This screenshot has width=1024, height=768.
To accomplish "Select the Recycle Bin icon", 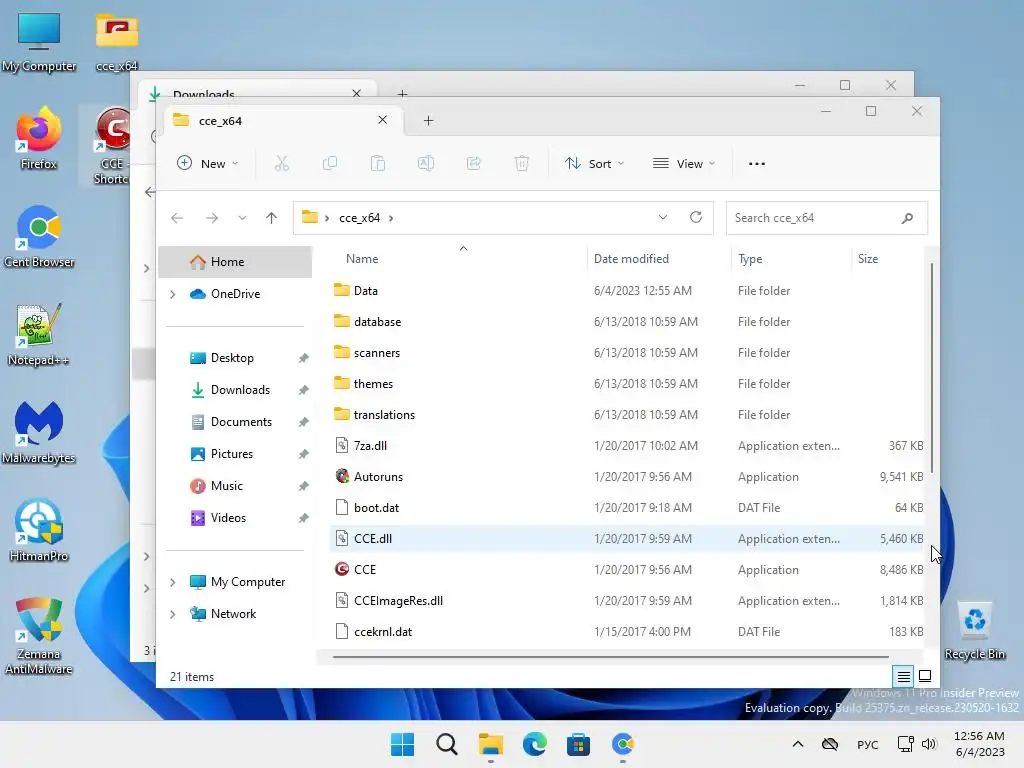I will pos(974,631).
